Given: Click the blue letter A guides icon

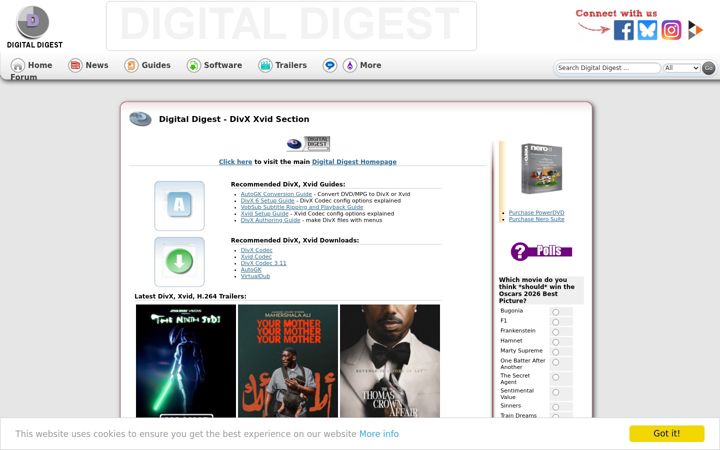Looking at the screenshot, I should point(179,206).
